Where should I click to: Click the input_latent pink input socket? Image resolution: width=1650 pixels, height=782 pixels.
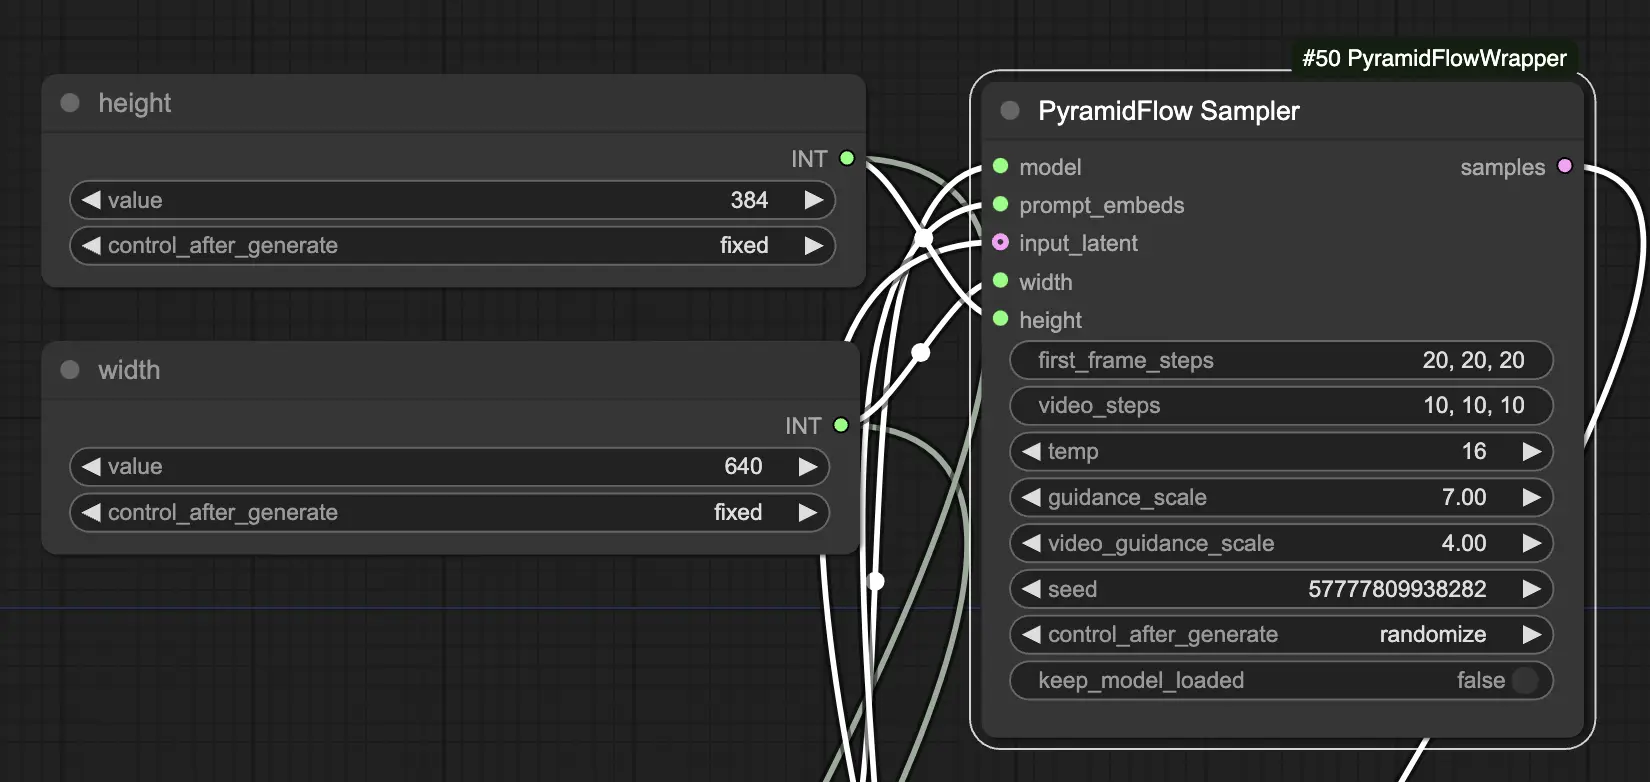[x=1000, y=242]
